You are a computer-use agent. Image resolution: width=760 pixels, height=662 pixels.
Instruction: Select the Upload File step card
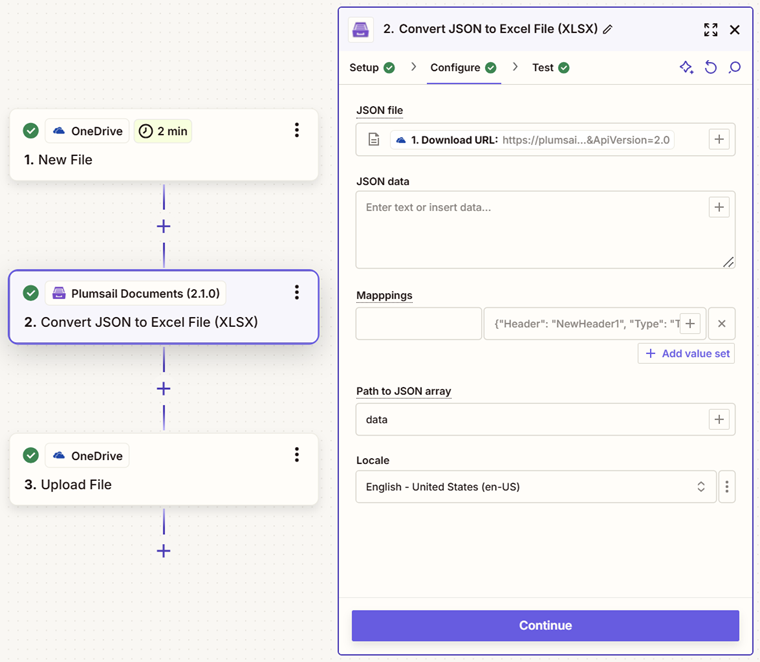pos(164,470)
